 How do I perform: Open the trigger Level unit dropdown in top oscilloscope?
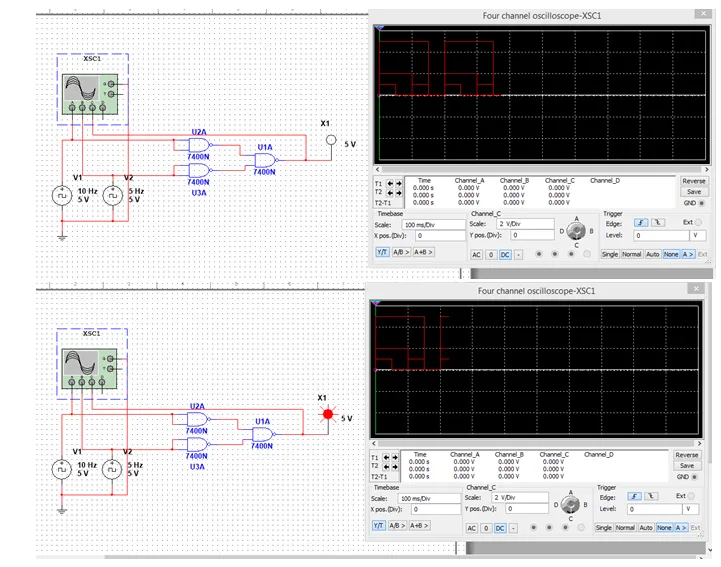click(x=693, y=234)
